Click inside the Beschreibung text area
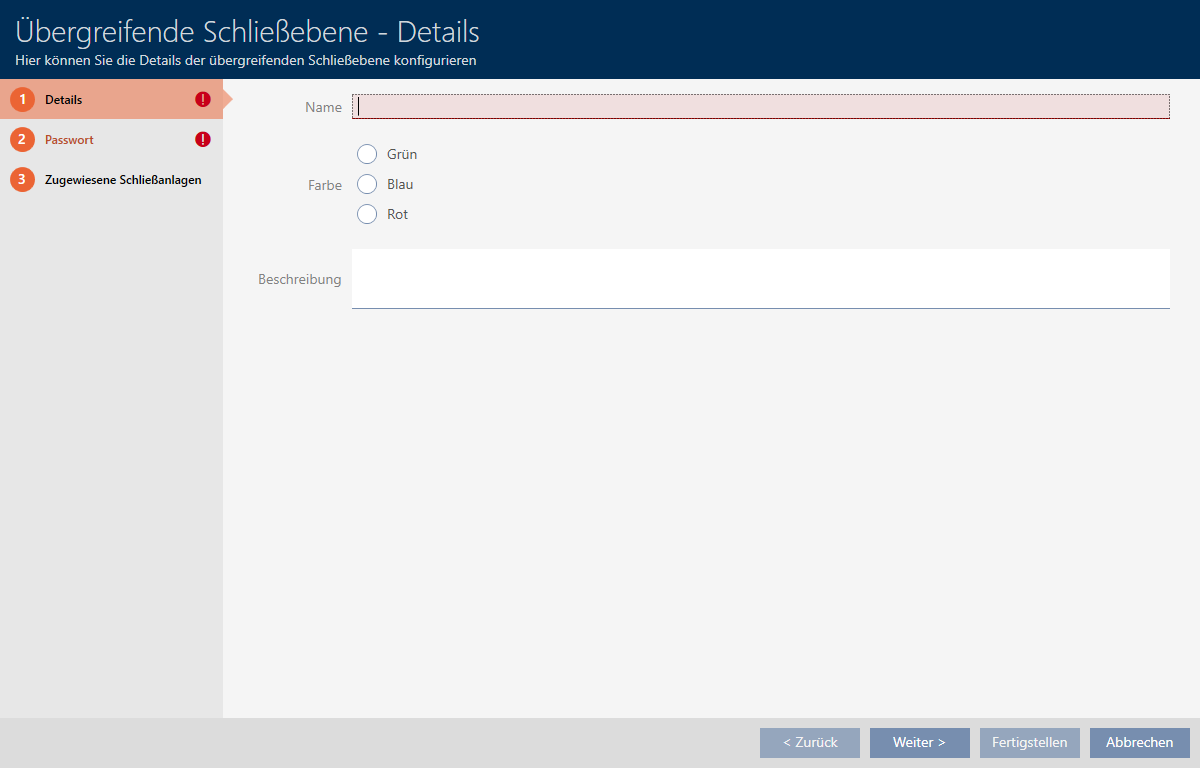Screen dimensions: 1200x768 (x=760, y=278)
